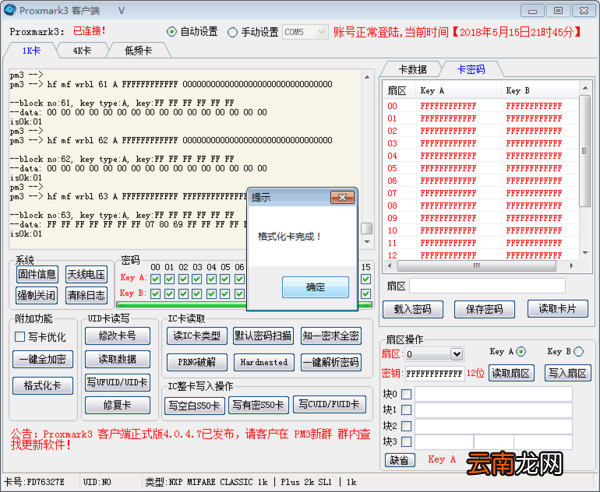Click the log scroll-down arrow
600x492 pixels.
tap(367, 242)
